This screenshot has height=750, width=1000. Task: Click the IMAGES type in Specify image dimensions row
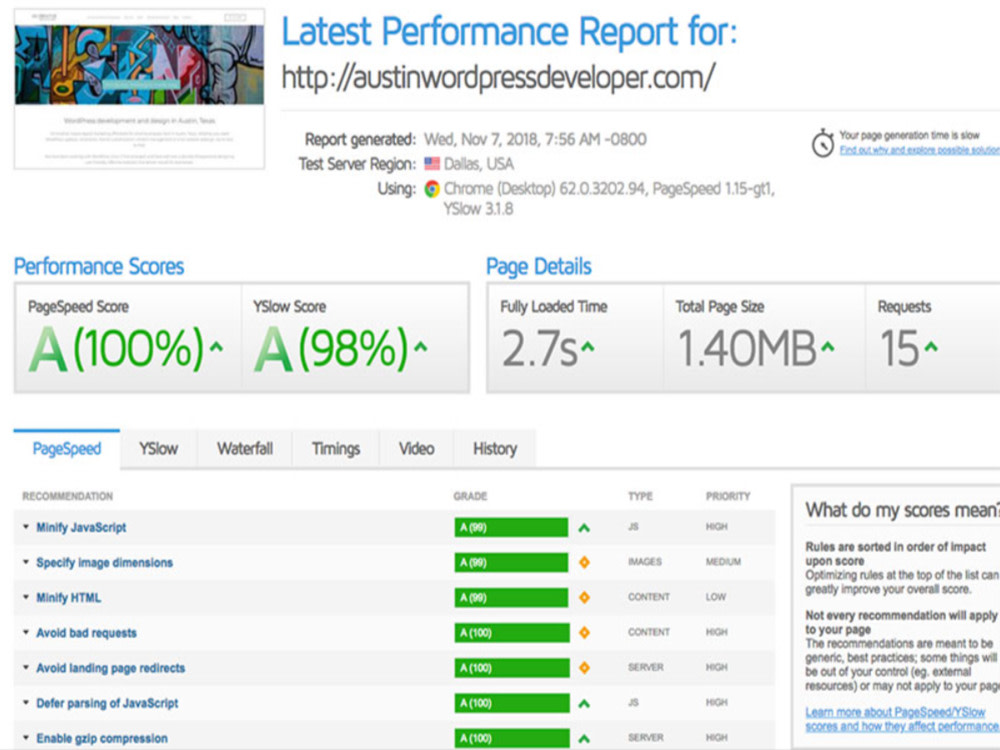pyautogui.click(x=645, y=562)
